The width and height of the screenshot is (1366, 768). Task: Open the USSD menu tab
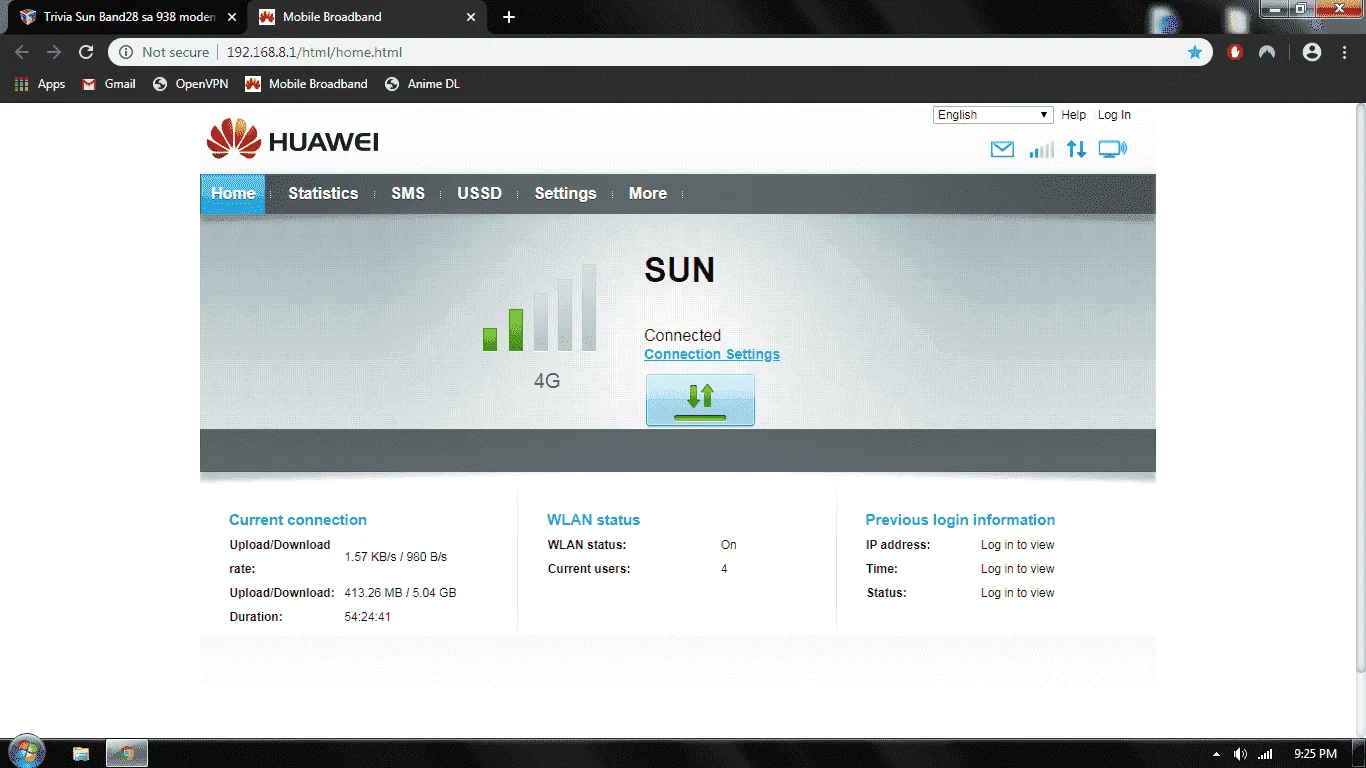pyautogui.click(x=480, y=194)
